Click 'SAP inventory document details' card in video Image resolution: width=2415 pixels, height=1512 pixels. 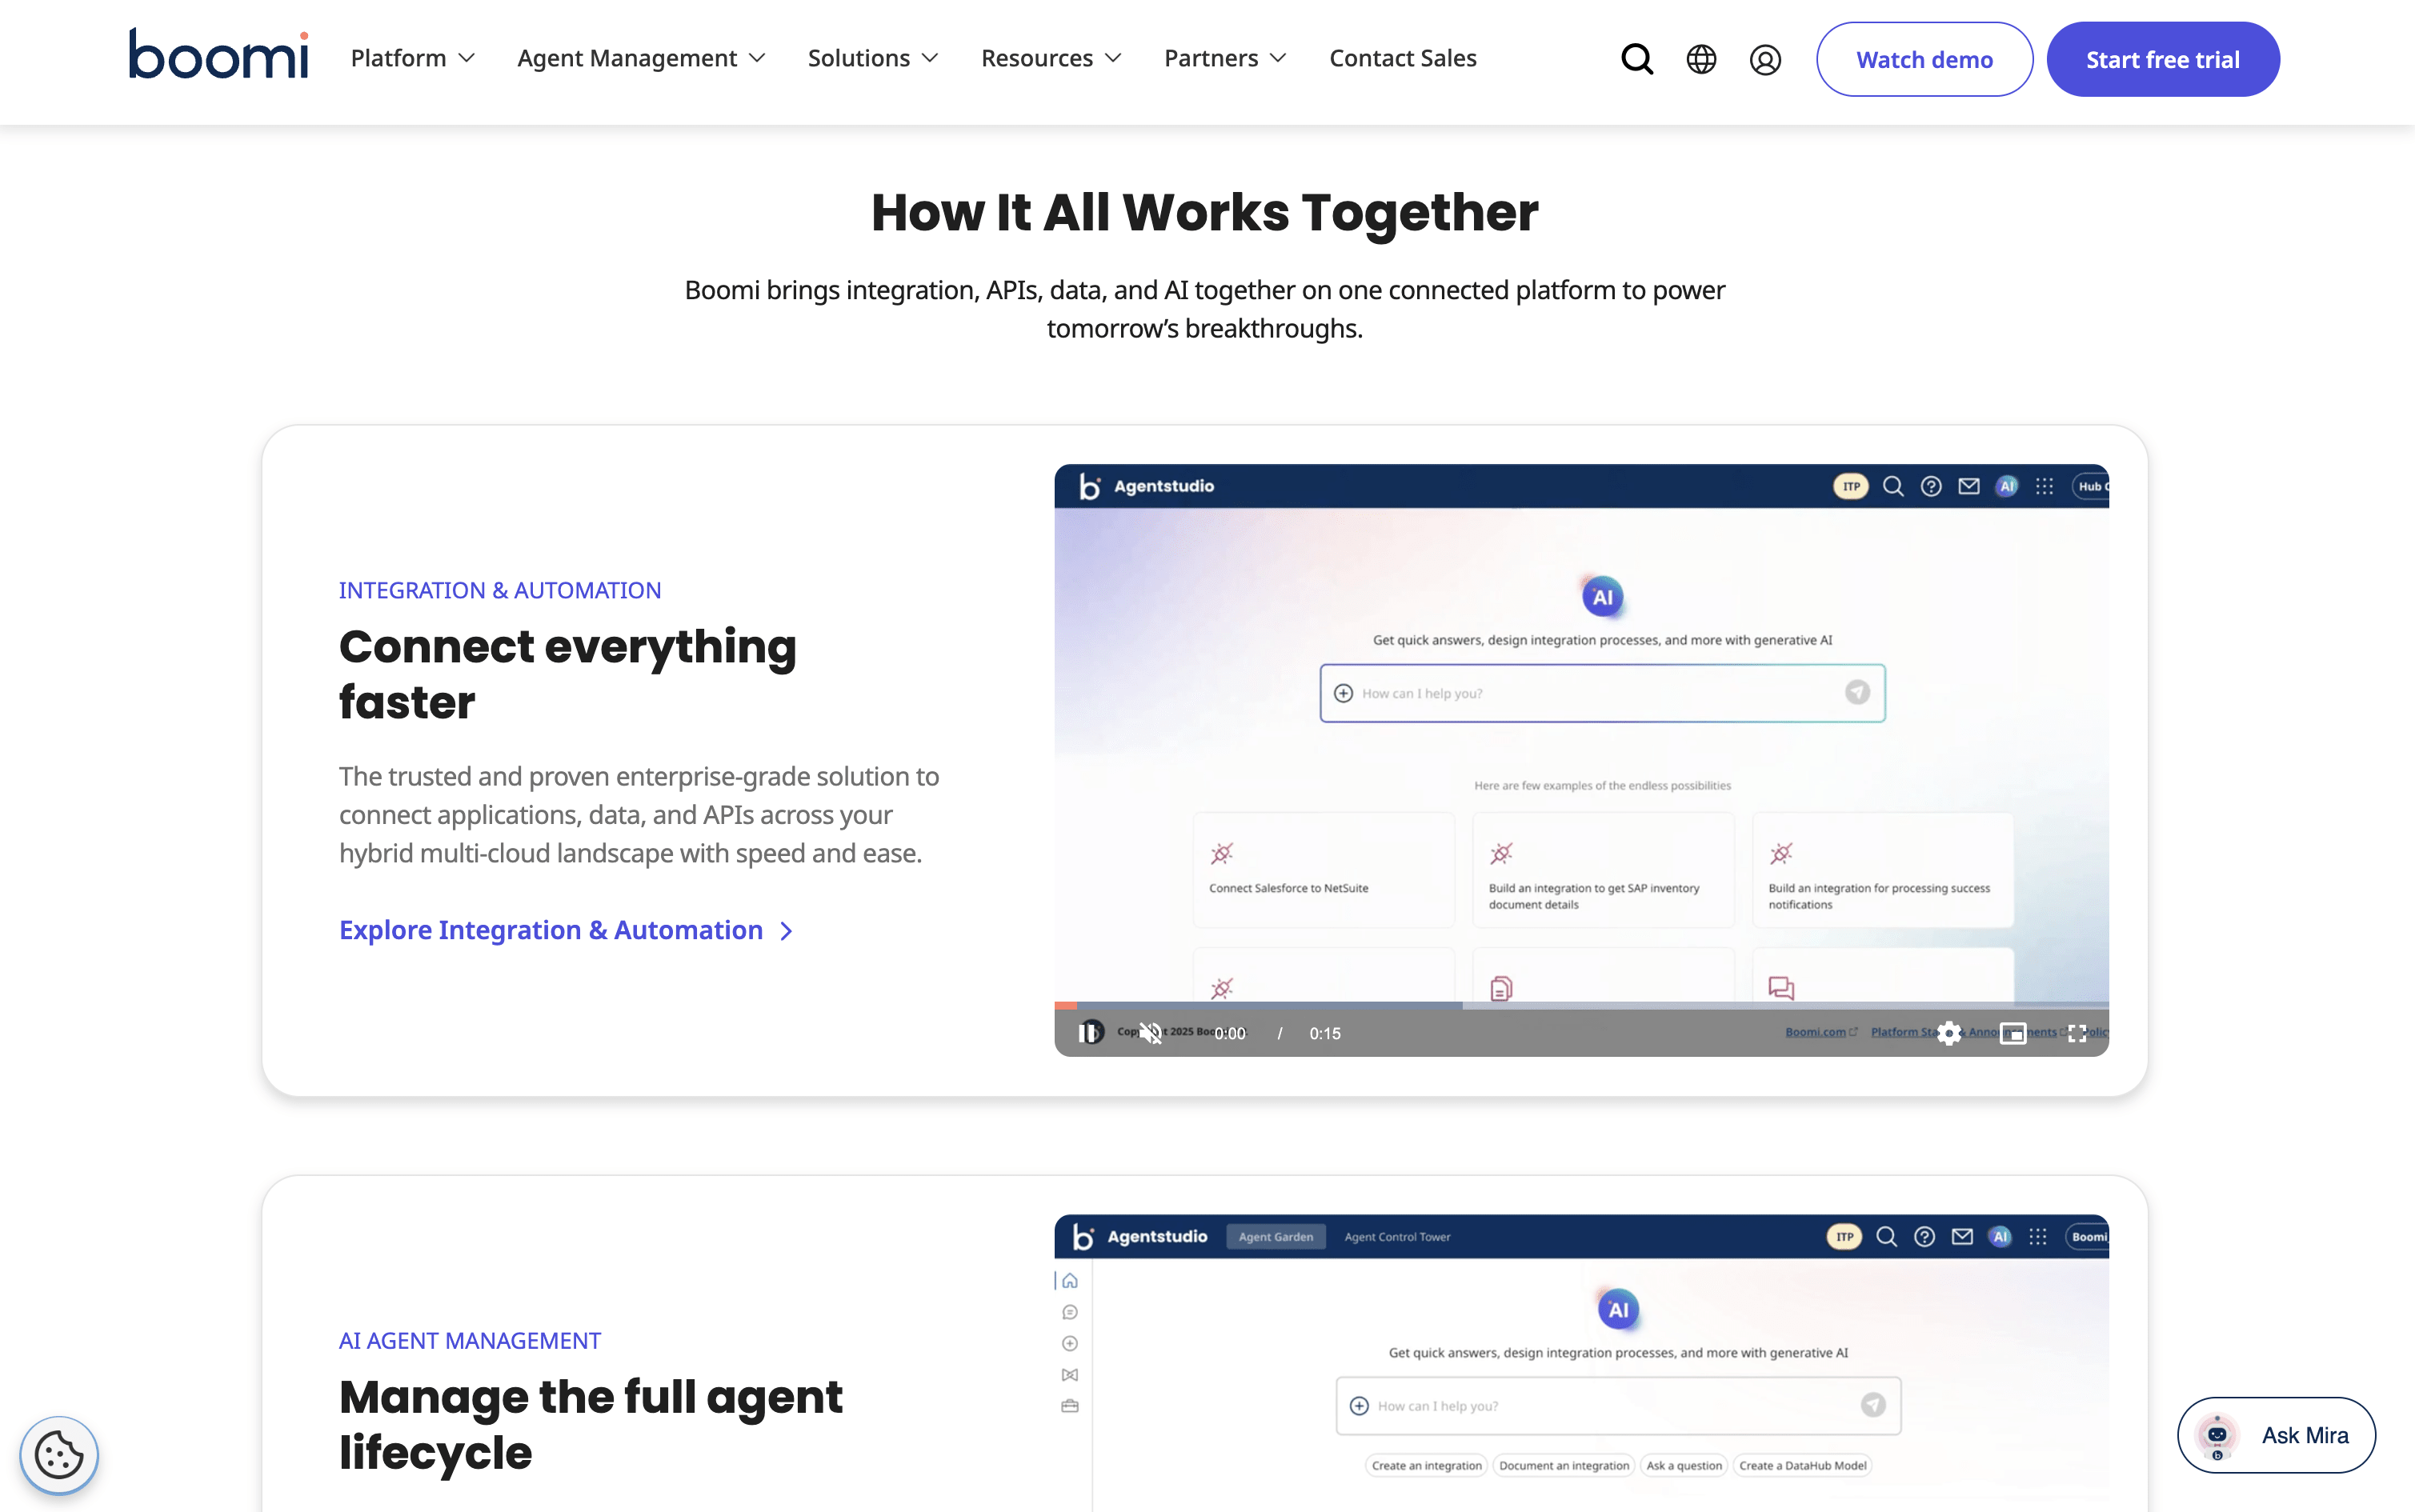coord(1603,870)
